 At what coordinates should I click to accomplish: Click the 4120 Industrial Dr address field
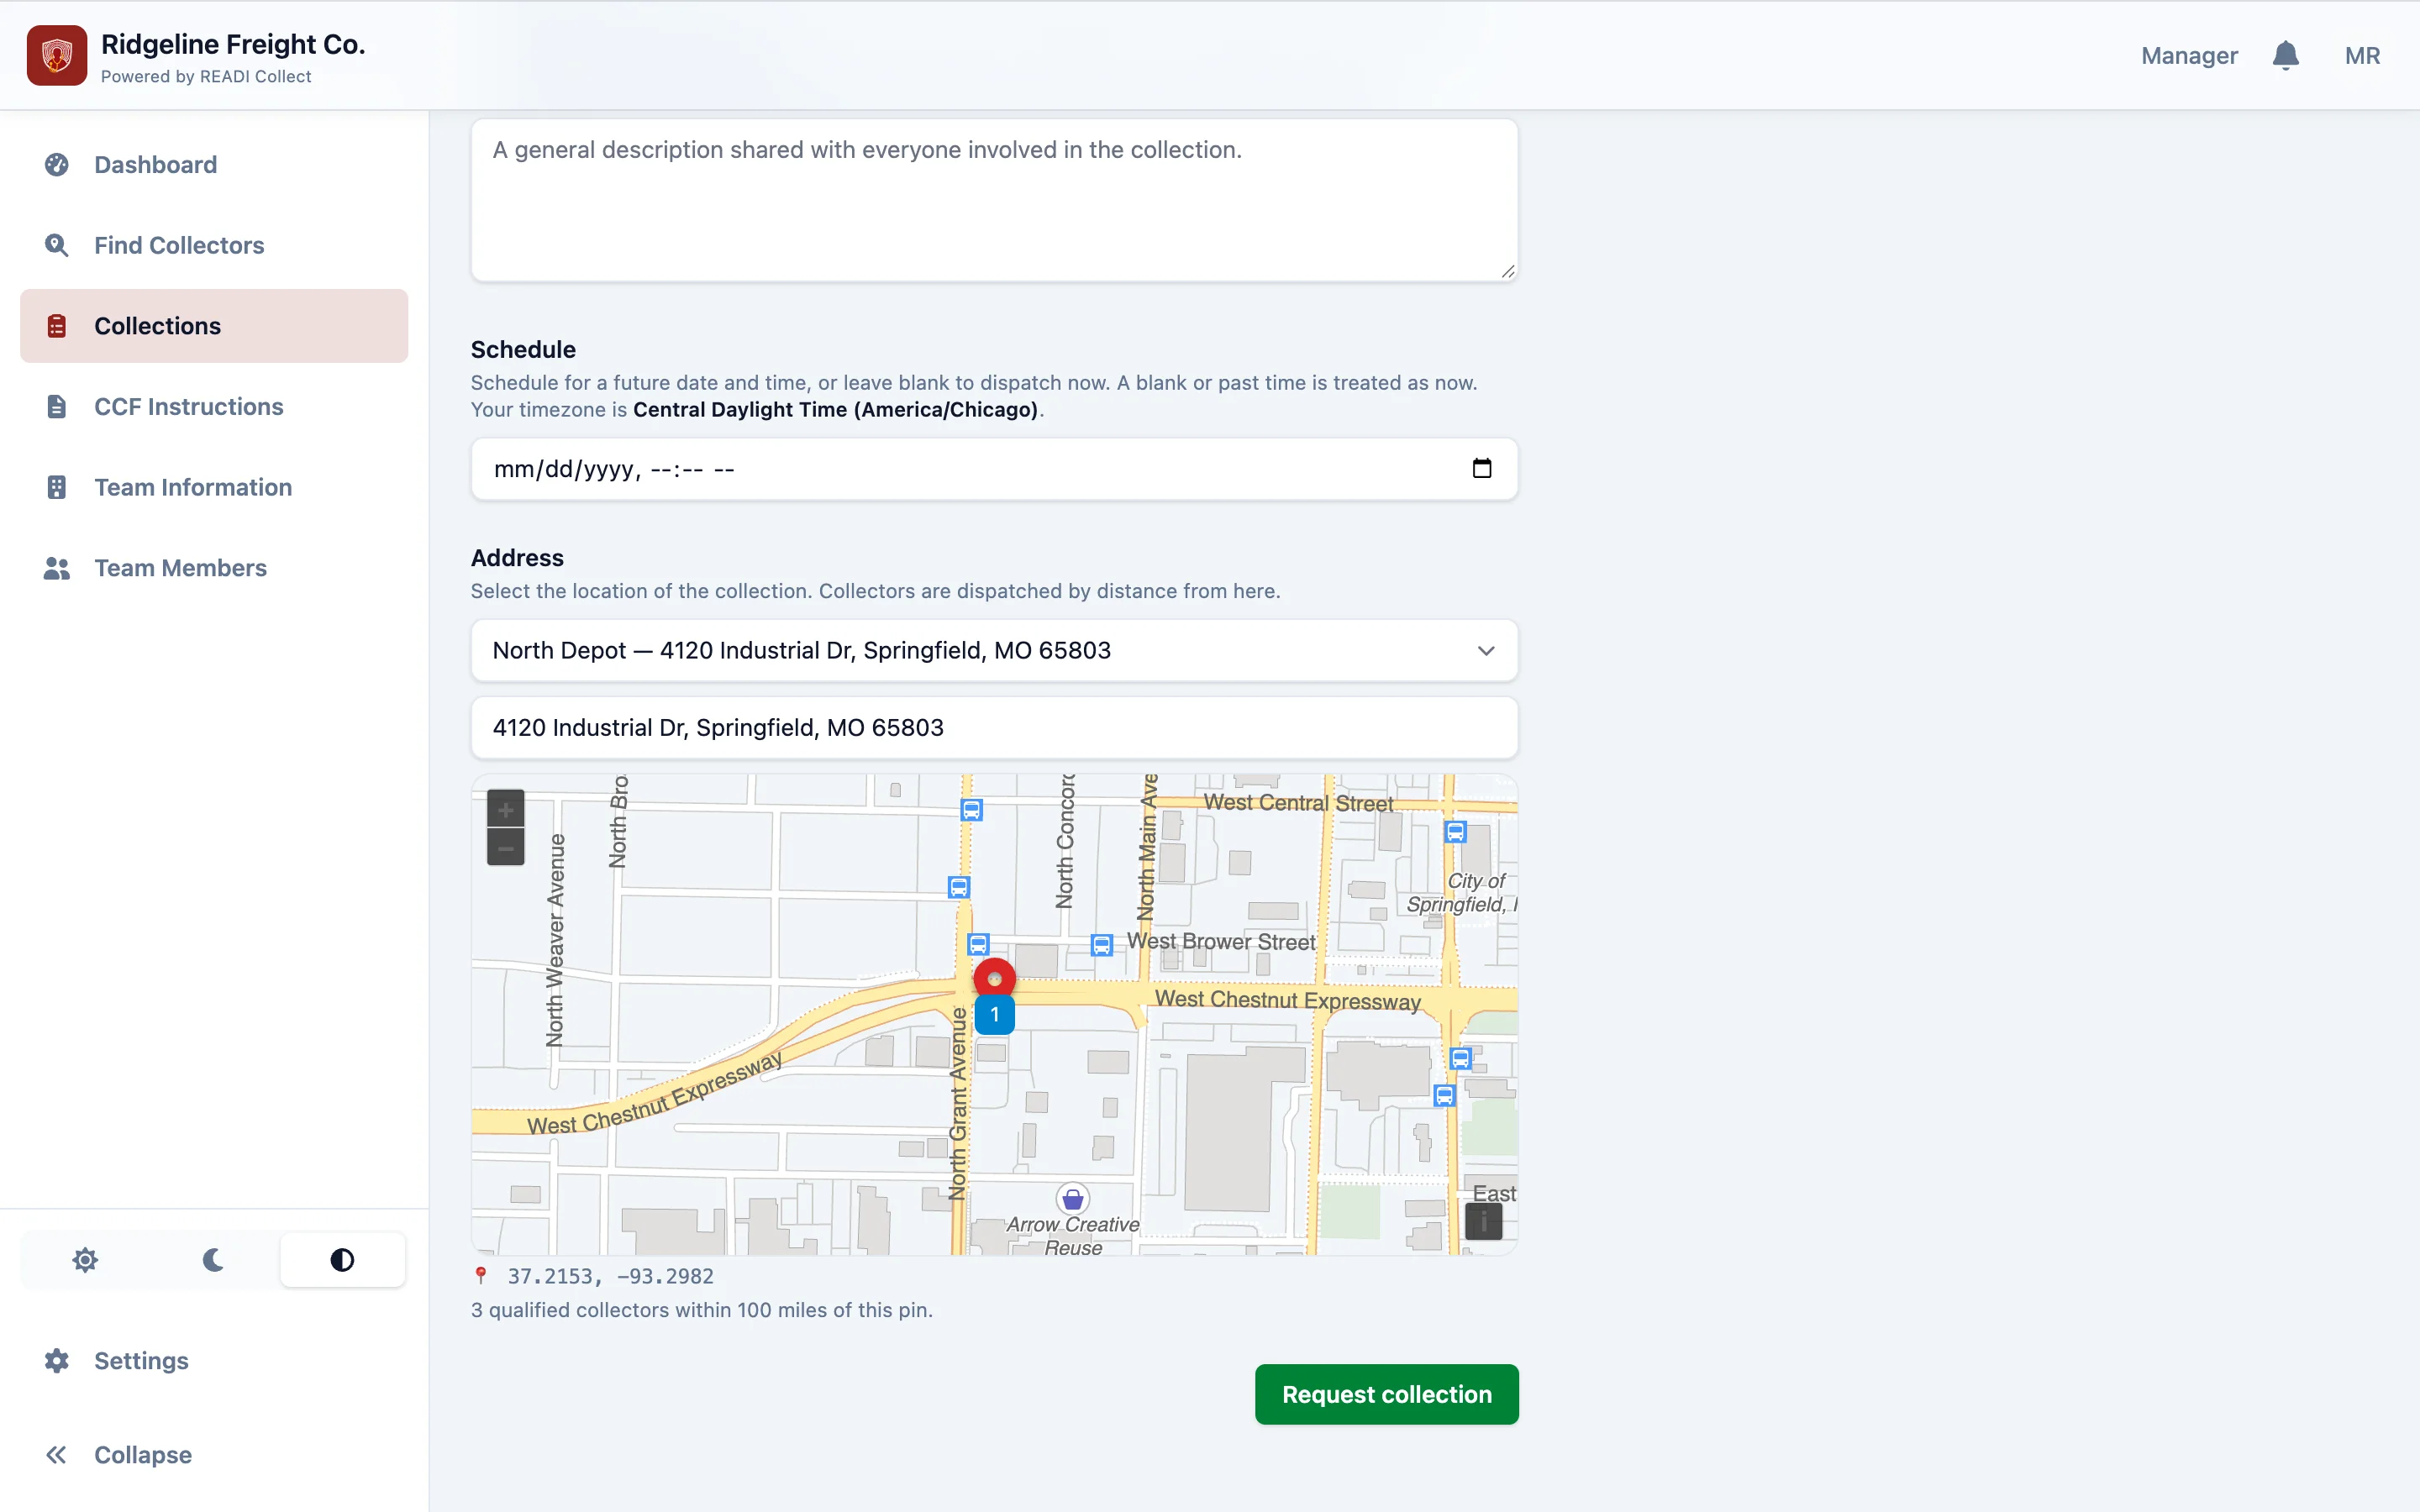[x=994, y=727]
